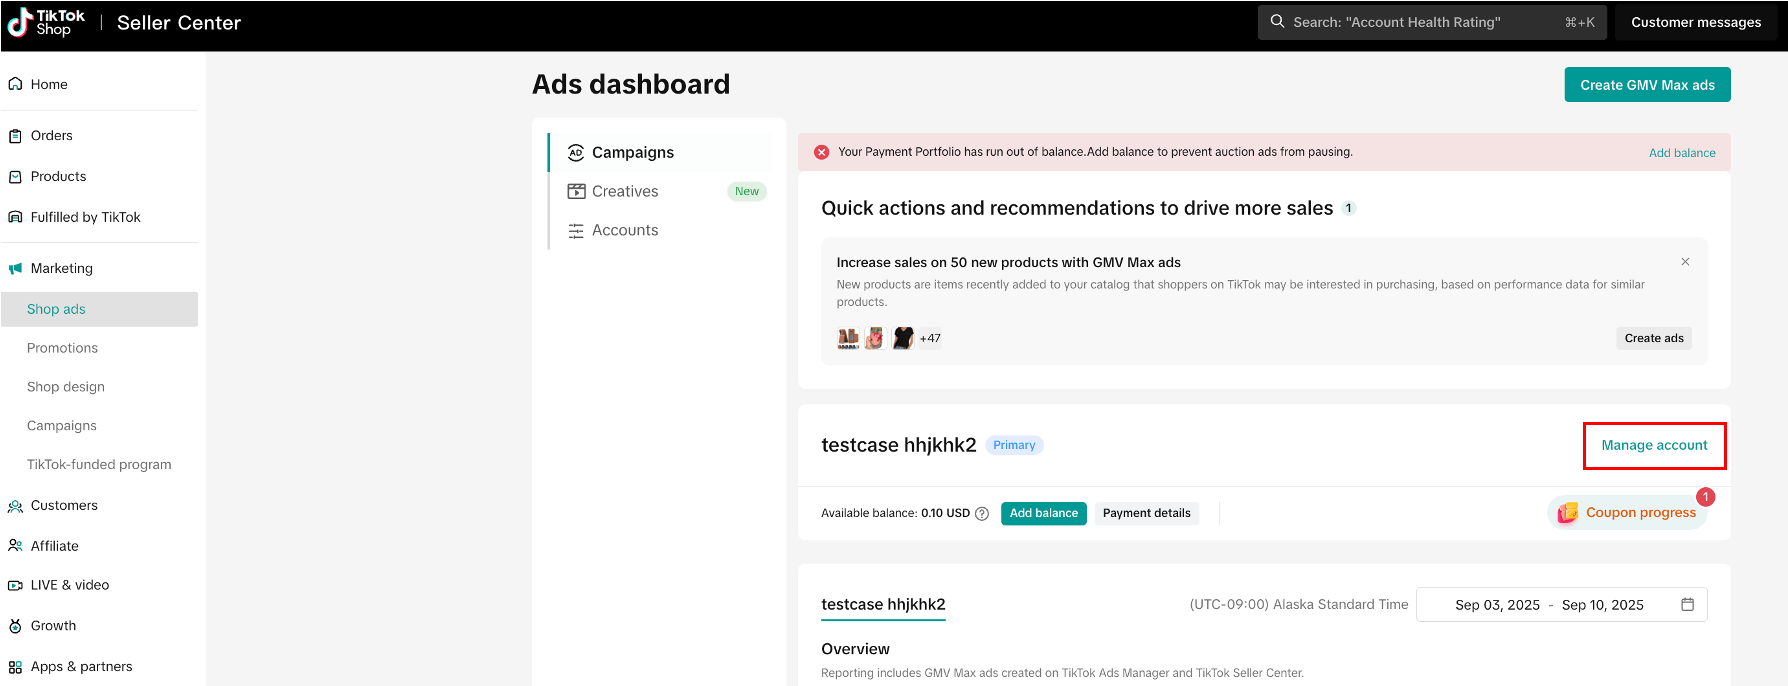The width and height of the screenshot is (1788, 686).
Task: Click the Manage account link
Action: (x=1654, y=445)
